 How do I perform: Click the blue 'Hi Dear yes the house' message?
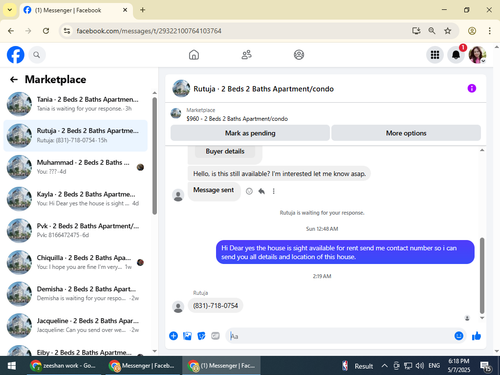(x=345, y=252)
